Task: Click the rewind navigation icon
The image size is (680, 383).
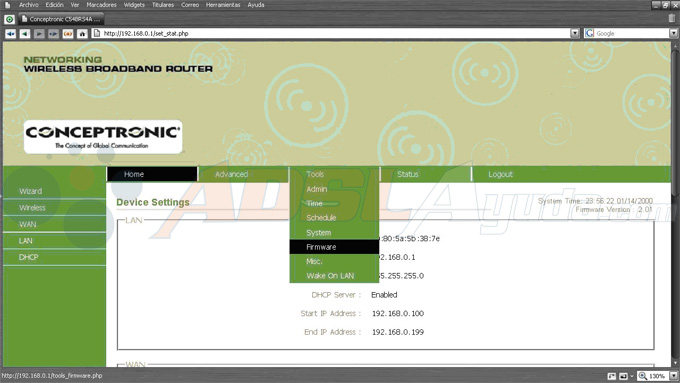Action: (10, 33)
